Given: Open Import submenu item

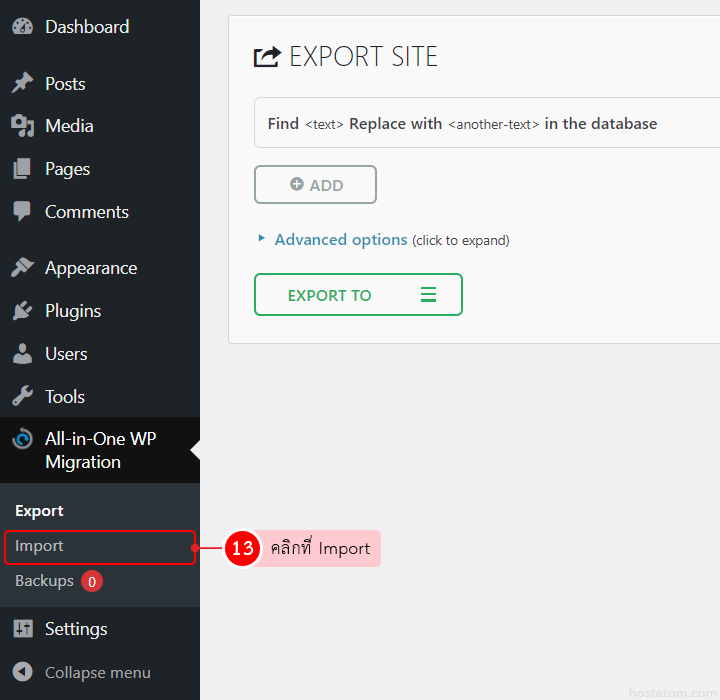Looking at the screenshot, I should pyautogui.click(x=40, y=546).
